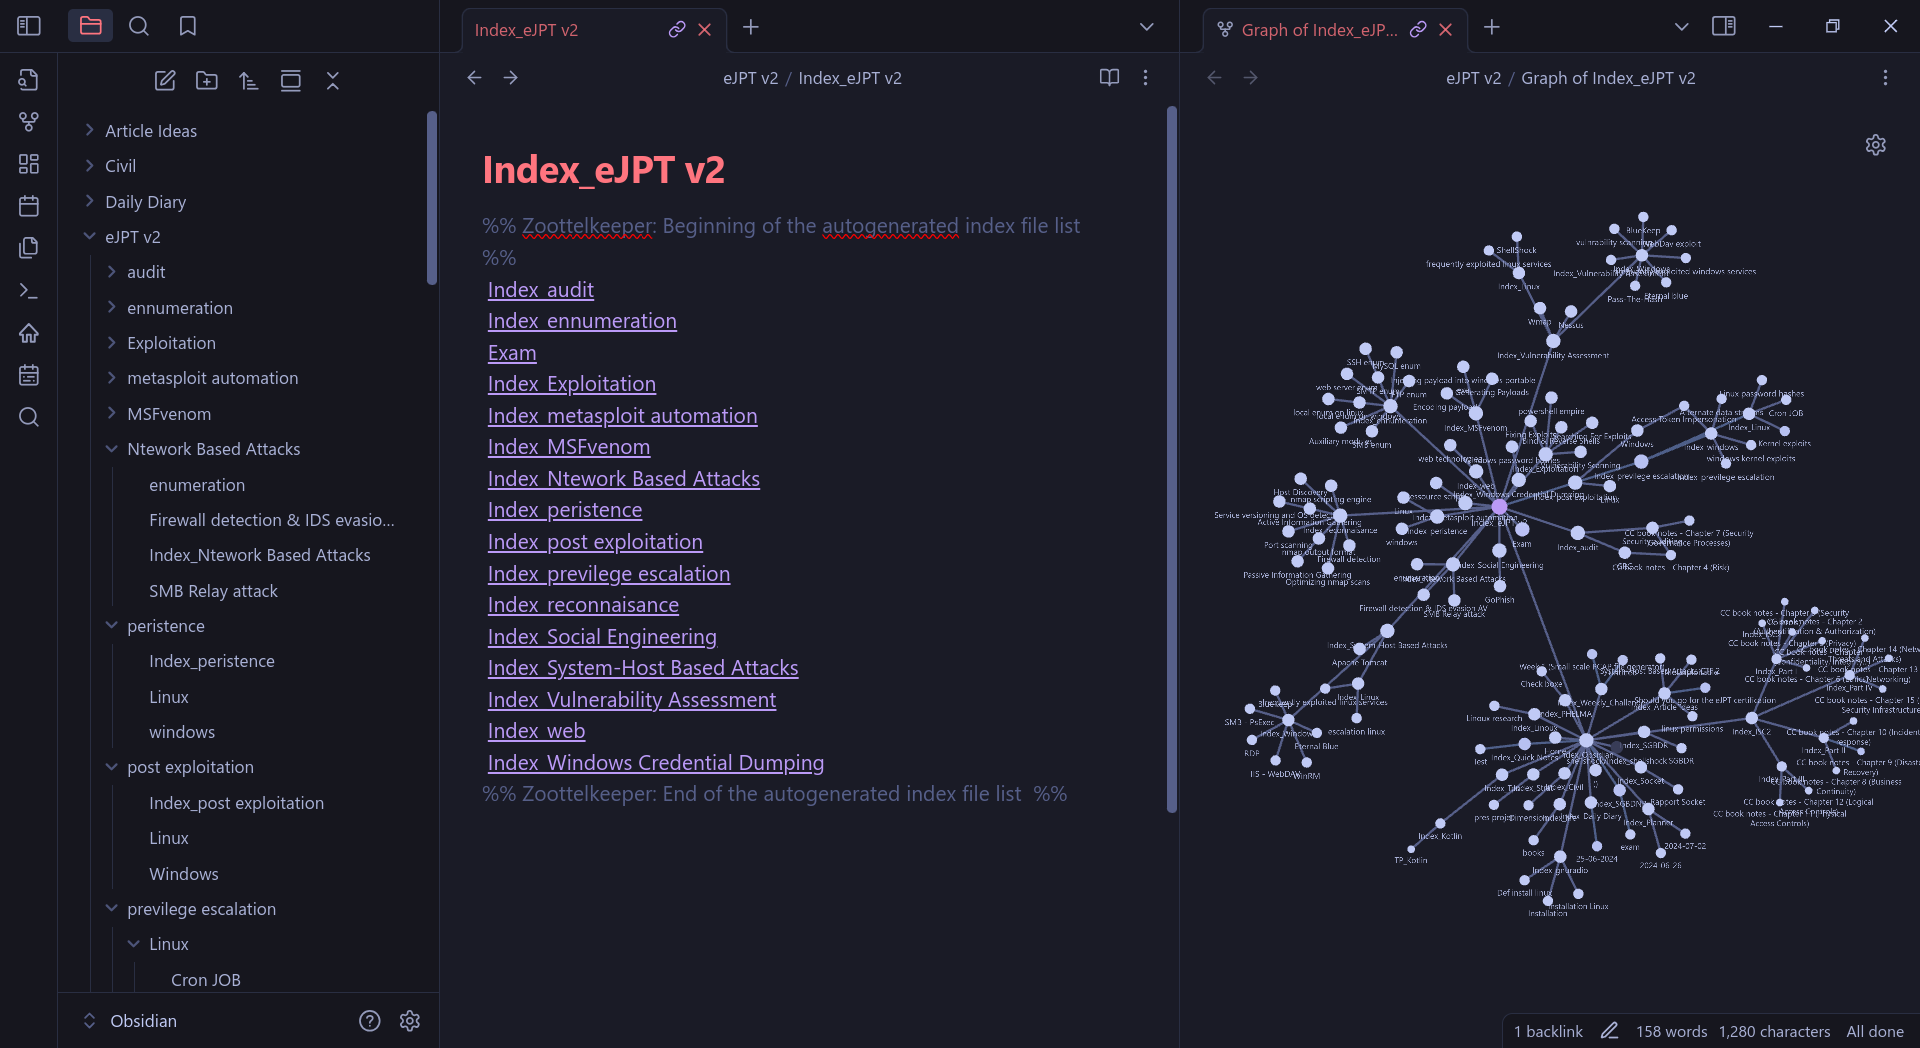This screenshot has height=1048, width=1920.
Task: Toggle reading view book icon
Action: tap(1109, 78)
